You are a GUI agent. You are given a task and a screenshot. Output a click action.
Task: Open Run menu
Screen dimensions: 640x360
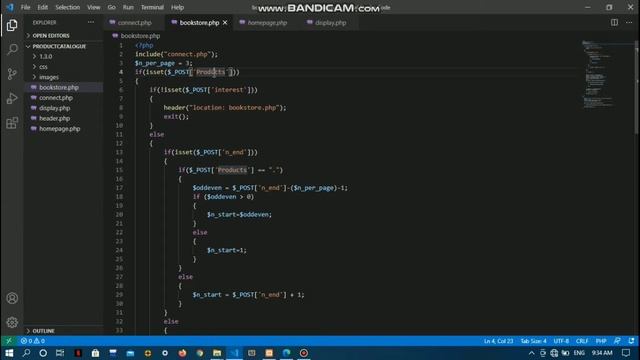[x=128, y=7]
